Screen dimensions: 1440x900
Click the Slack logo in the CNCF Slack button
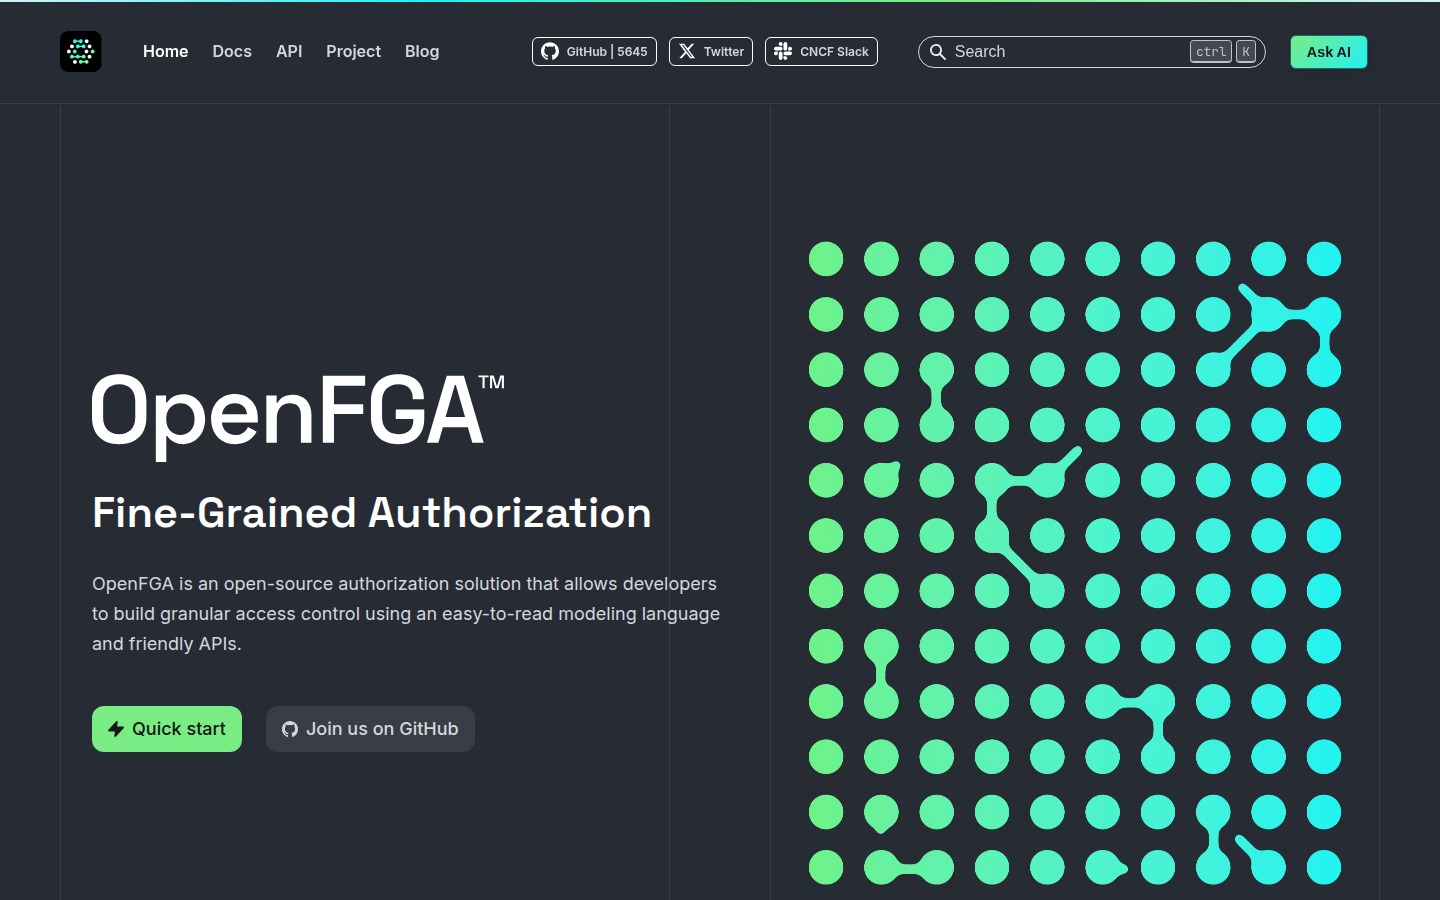pyautogui.click(x=783, y=52)
